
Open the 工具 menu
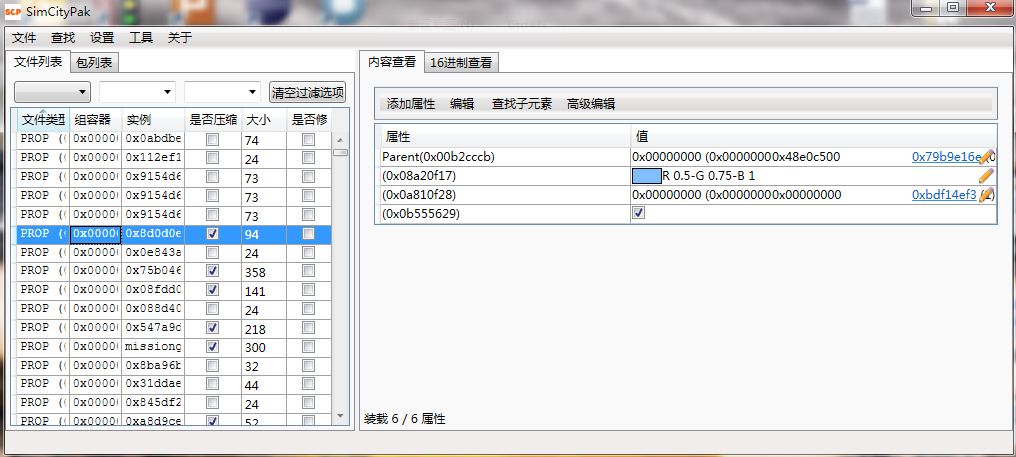141,38
